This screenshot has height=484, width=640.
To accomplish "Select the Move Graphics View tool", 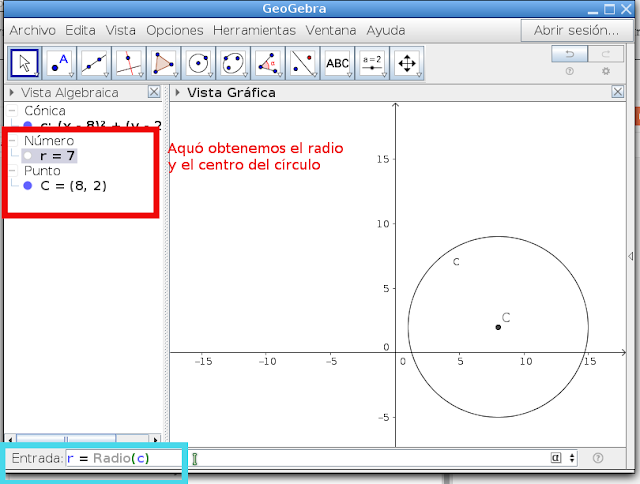I will [407, 63].
